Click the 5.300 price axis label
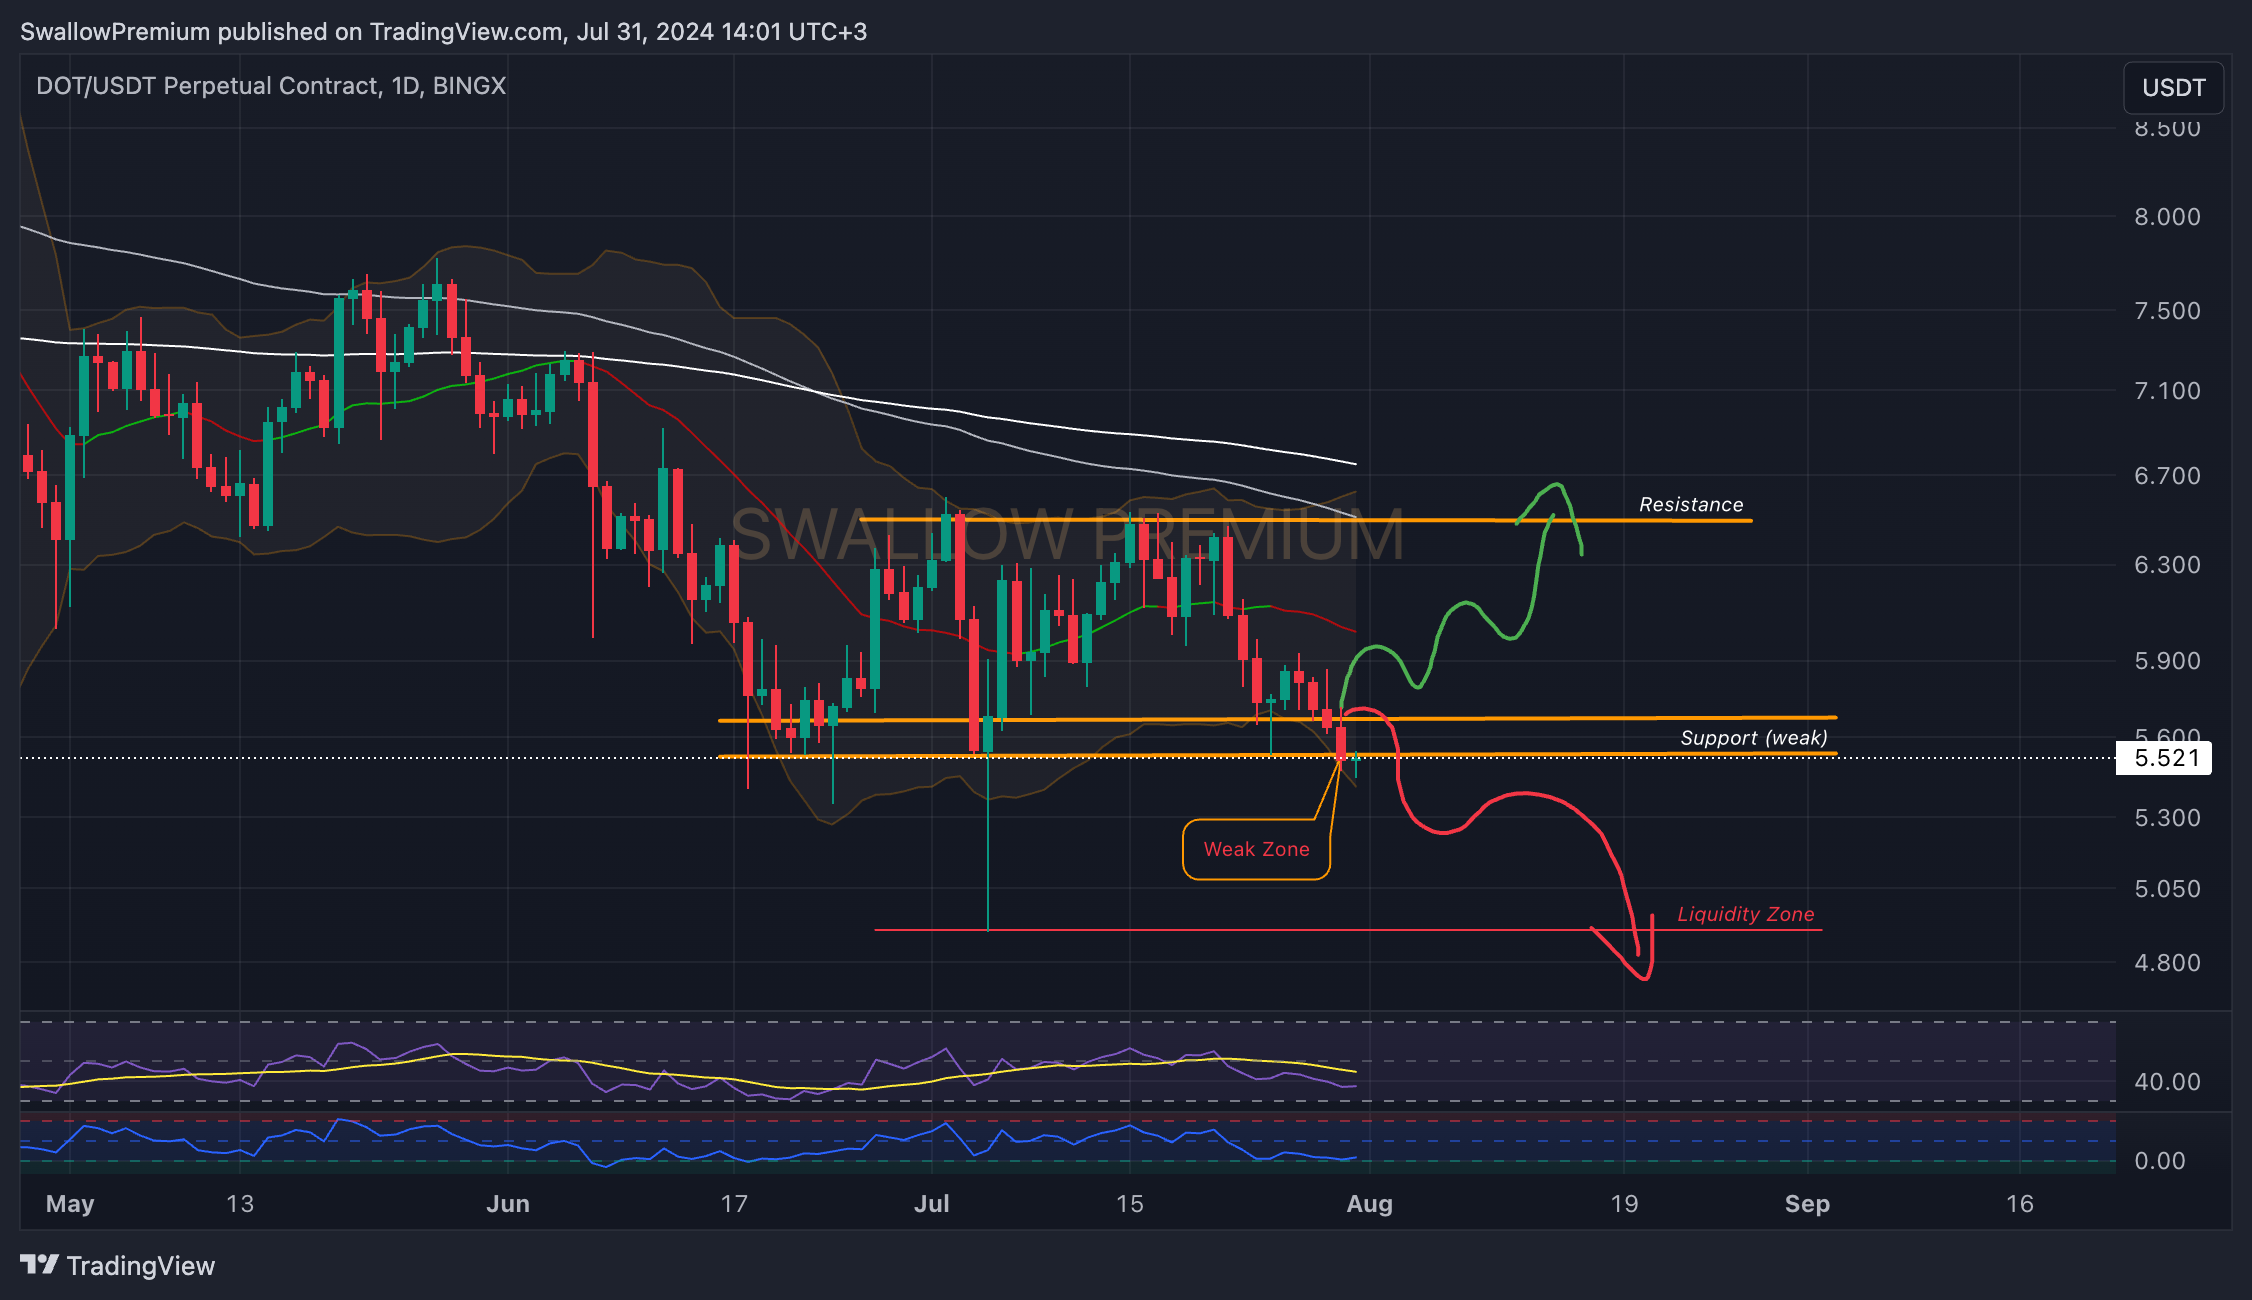The image size is (2252, 1300). tap(2167, 818)
